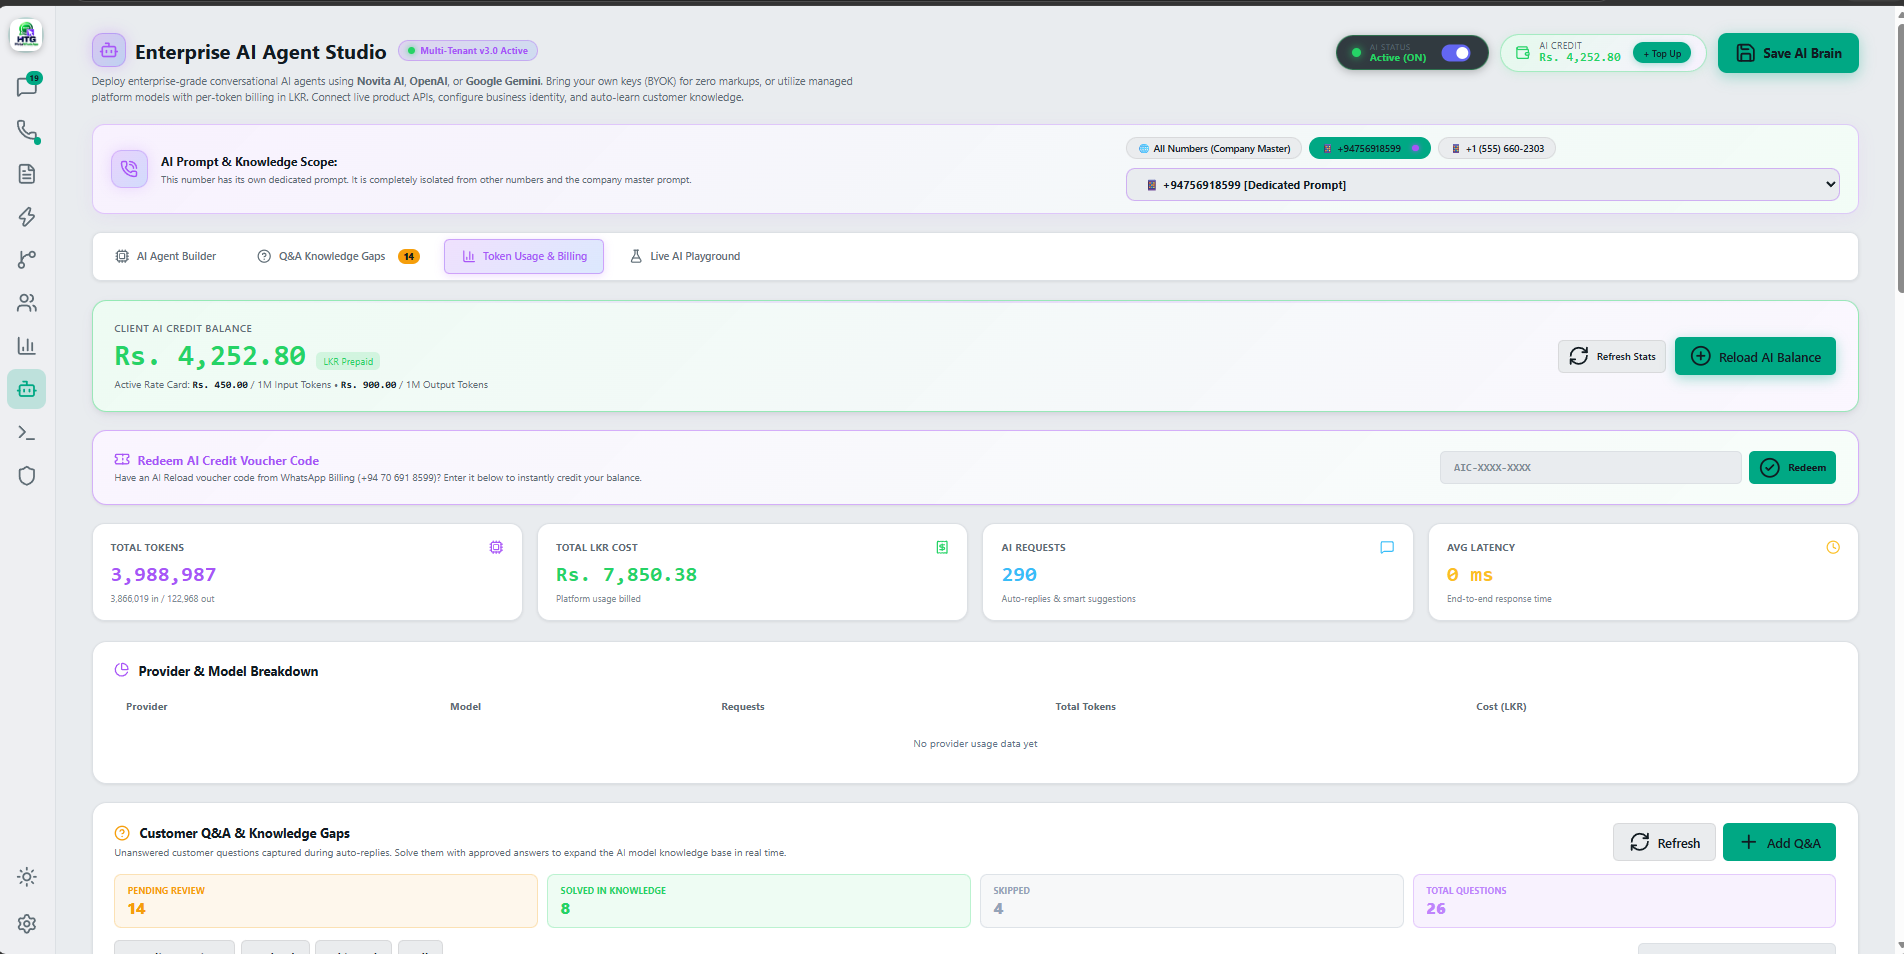Screen dimensions: 1904x954
Task: Select the +1 (555) 660-2303 number chip
Action: pos(1497,149)
